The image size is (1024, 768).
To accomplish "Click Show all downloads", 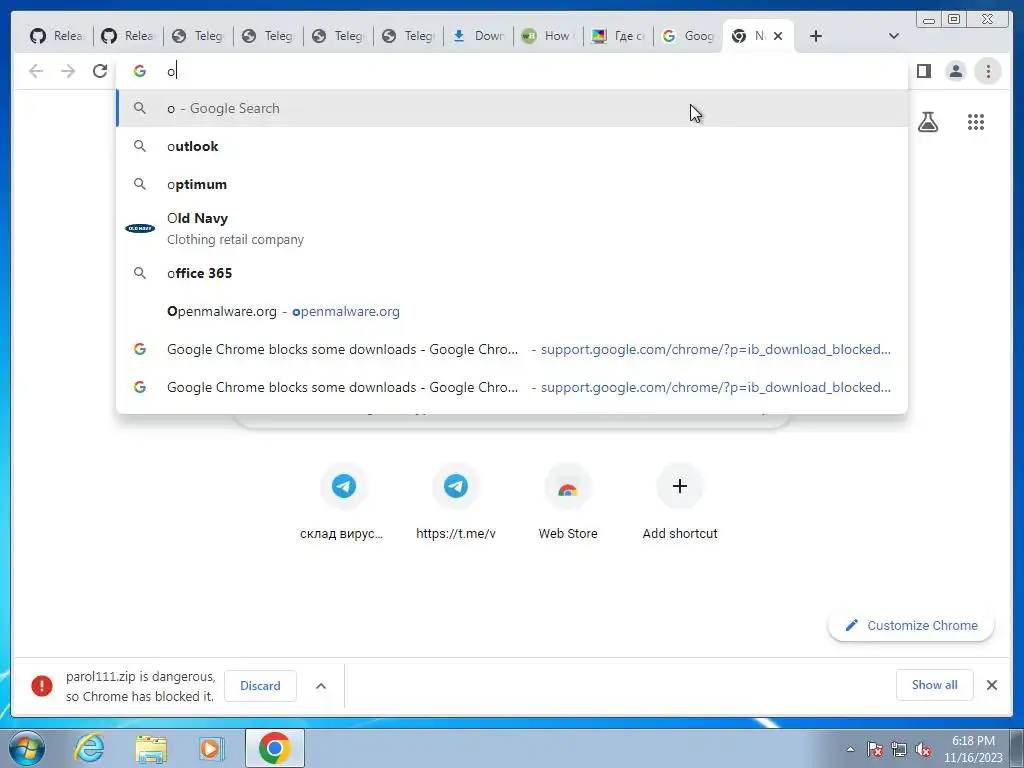I will point(935,684).
